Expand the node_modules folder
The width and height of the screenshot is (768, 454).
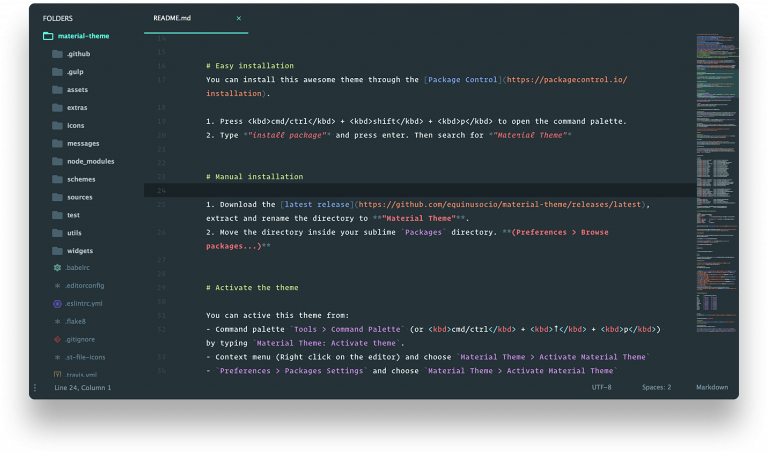57,161
